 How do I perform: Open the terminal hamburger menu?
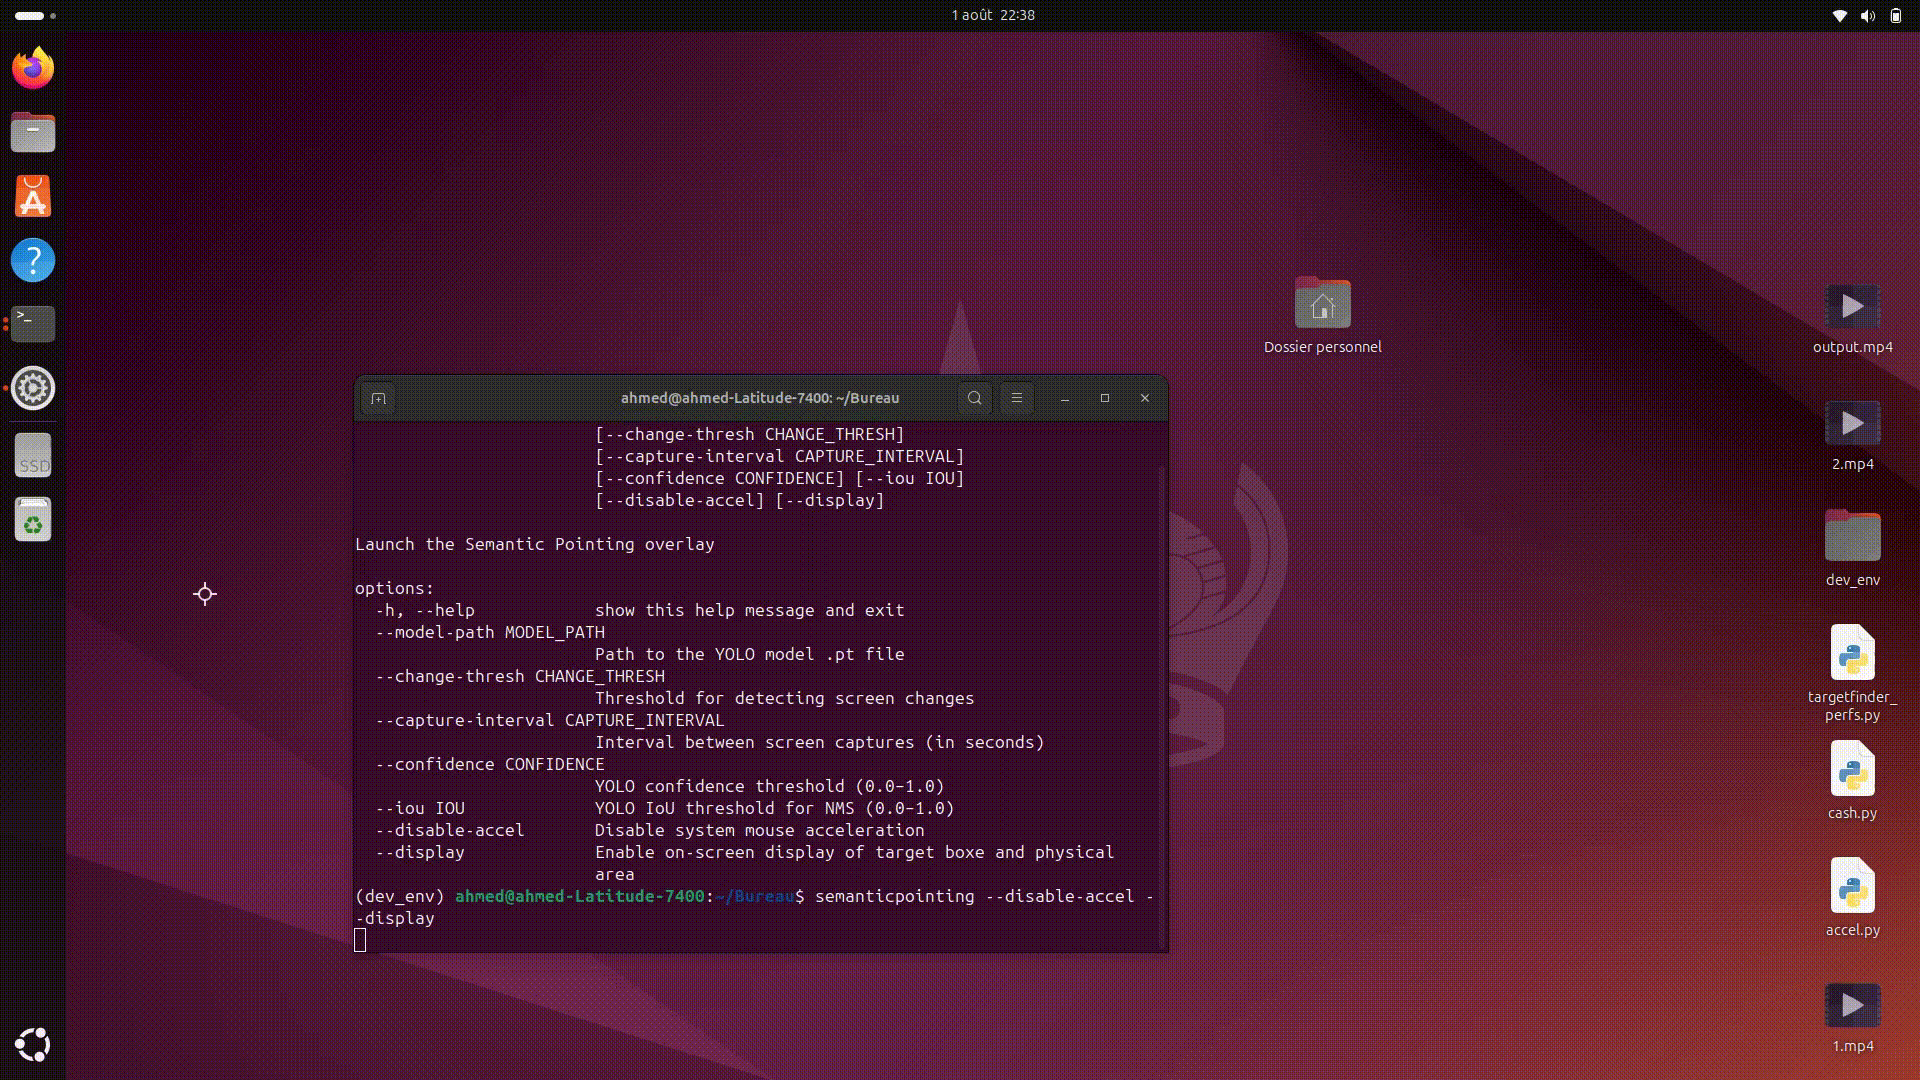(x=1016, y=398)
